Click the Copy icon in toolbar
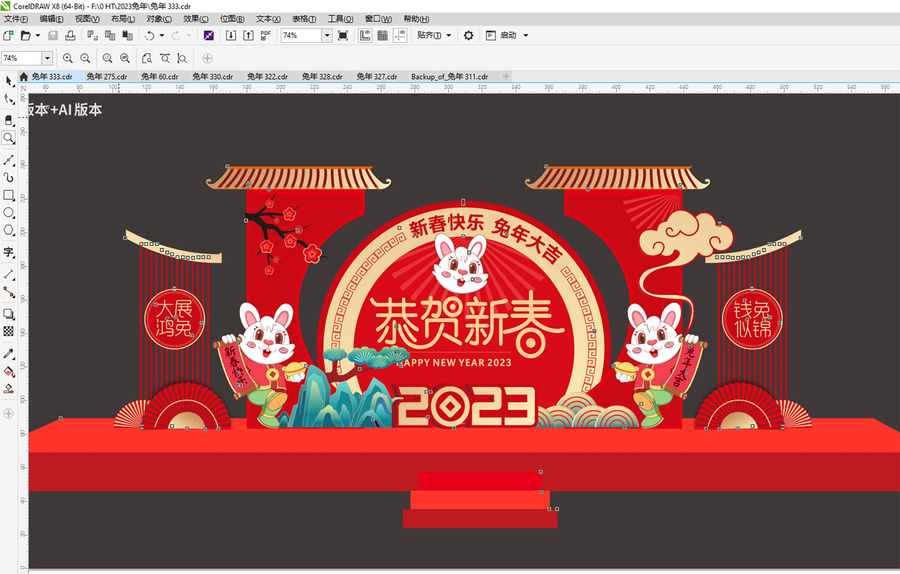Image resolution: width=900 pixels, height=574 pixels. tap(110, 36)
